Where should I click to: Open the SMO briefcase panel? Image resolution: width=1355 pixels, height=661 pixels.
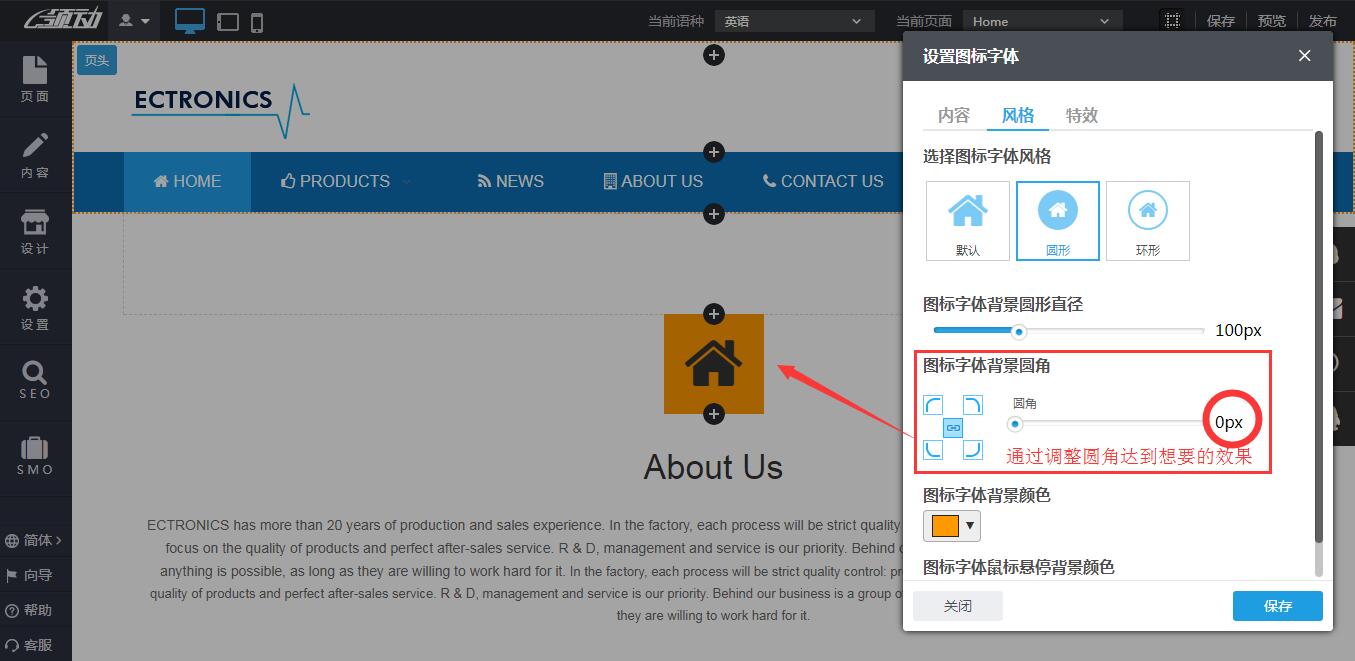pos(35,456)
